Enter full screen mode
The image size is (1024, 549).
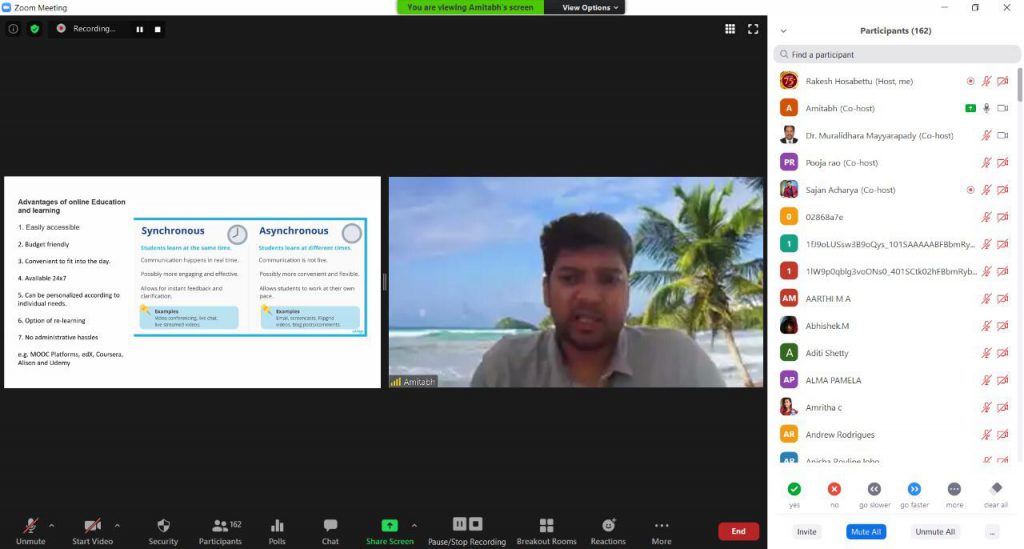[x=753, y=29]
